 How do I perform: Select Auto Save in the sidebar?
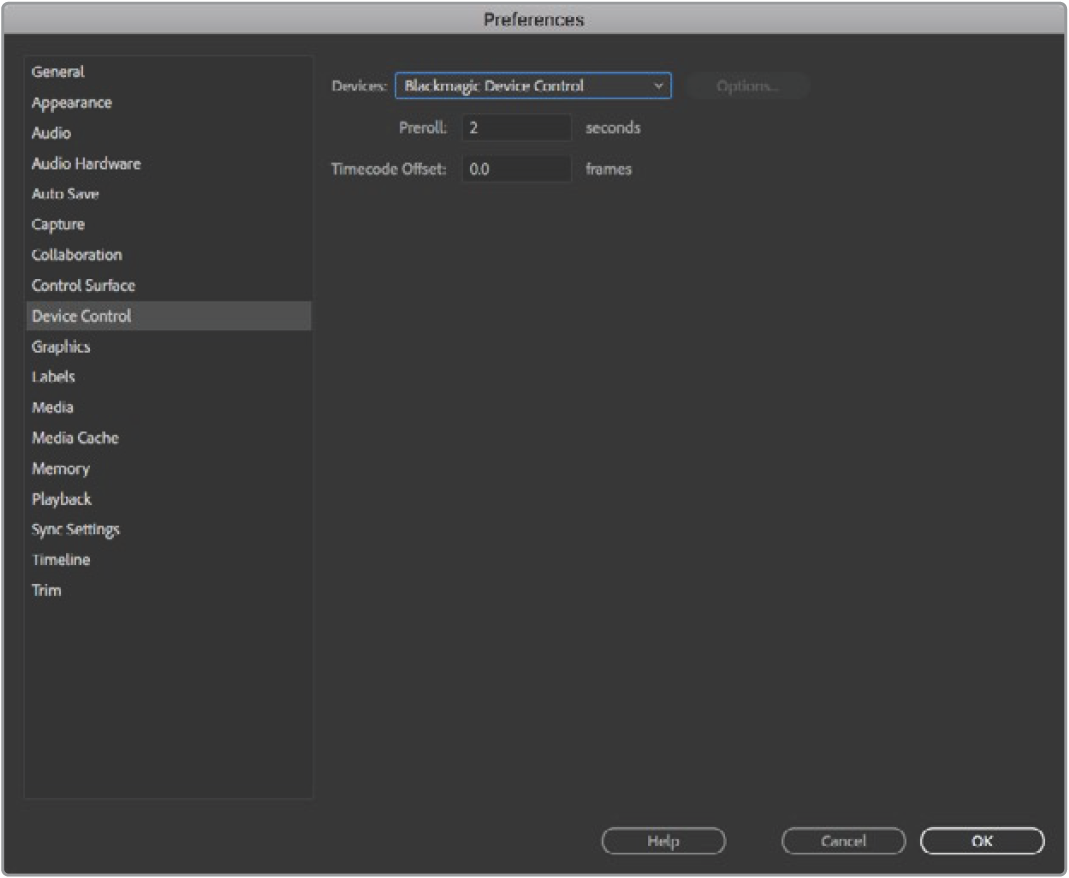pyautogui.click(x=65, y=194)
